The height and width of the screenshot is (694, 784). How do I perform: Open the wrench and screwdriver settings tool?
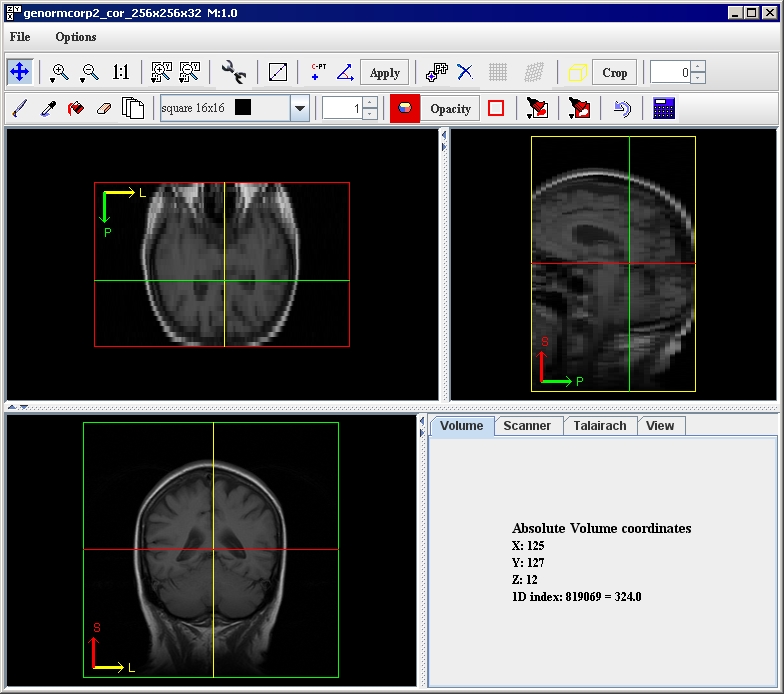pos(234,72)
